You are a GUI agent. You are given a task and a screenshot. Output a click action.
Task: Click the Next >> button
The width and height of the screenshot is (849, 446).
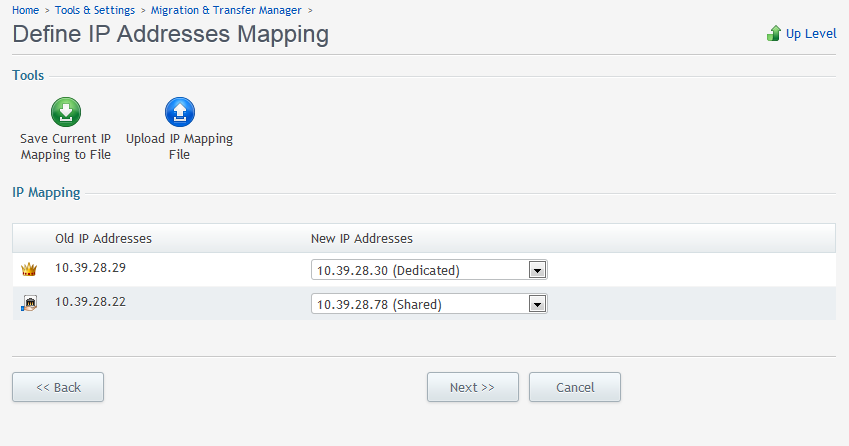(473, 387)
